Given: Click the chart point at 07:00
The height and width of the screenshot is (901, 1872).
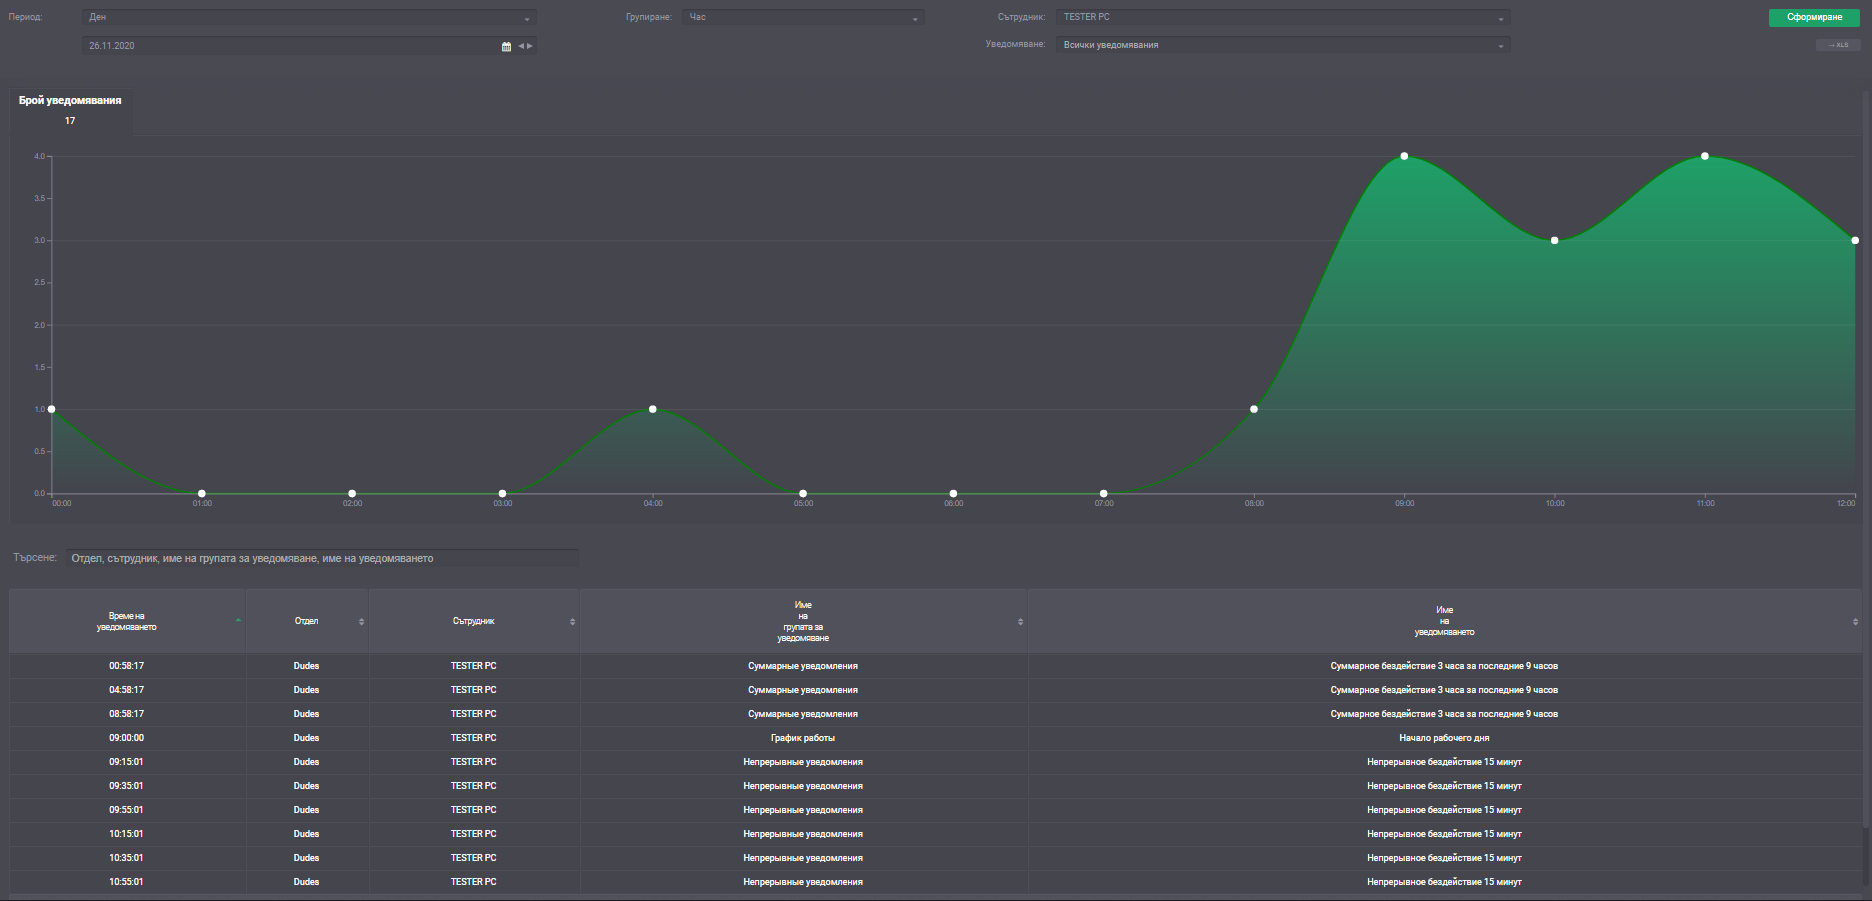Looking at the screenshot, I should [x=1104, y=493].
